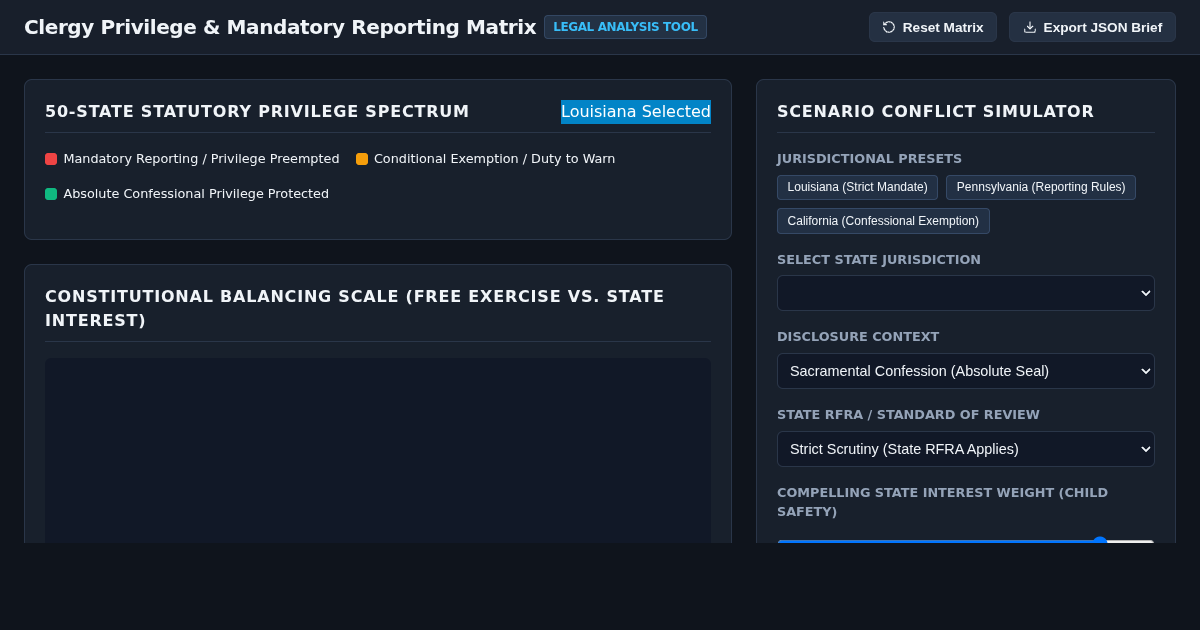Viewport: 1200px width, 630px height.
Task: Click the Export JSON Brief button
Action: click(1092, 27)
